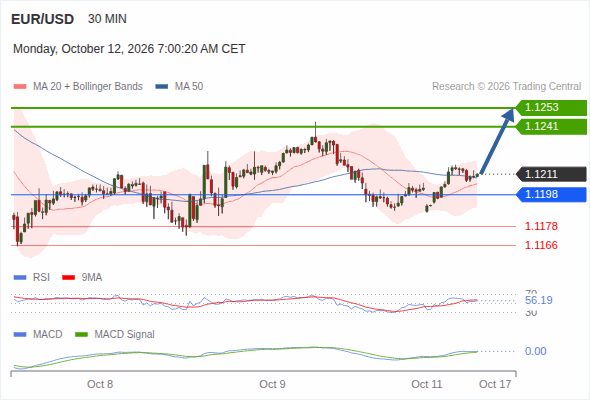Screen dimensions: 590x400
Task: Click the 1.1166 red support value
Action: click(541, 245)
